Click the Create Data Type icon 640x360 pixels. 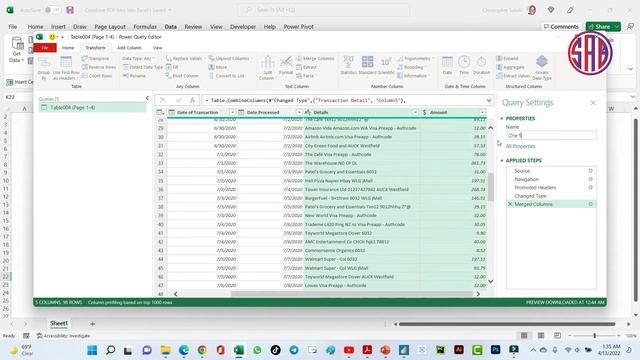coord(542,68)
